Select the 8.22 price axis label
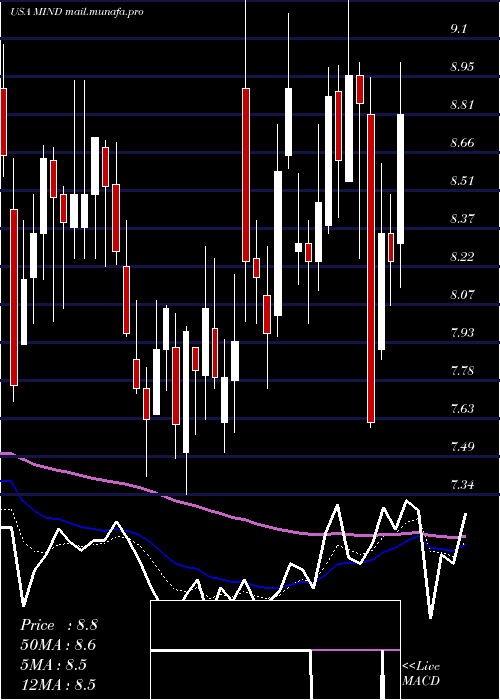This screenshot has height=700, width=500. coord(462,257)
